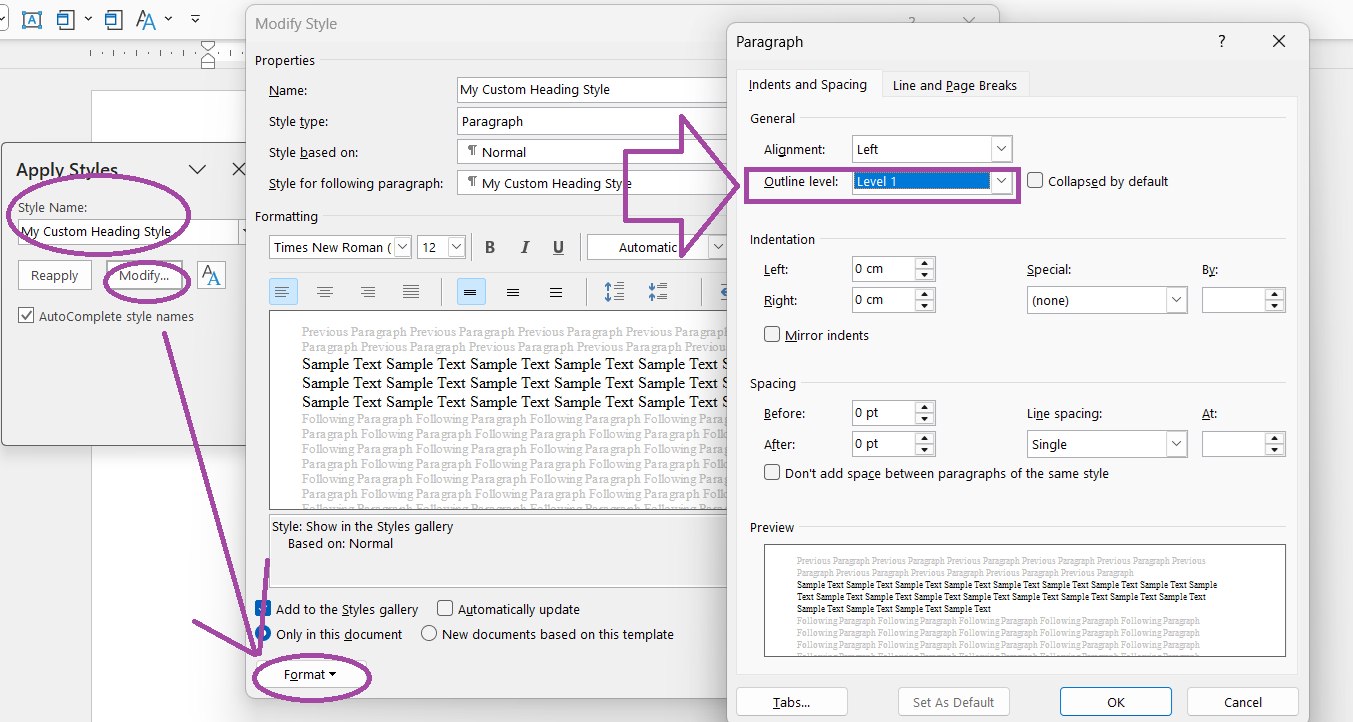Click the increase paragraph spacing icon
The image size is (1353, 722).
(x=614, y=291)
